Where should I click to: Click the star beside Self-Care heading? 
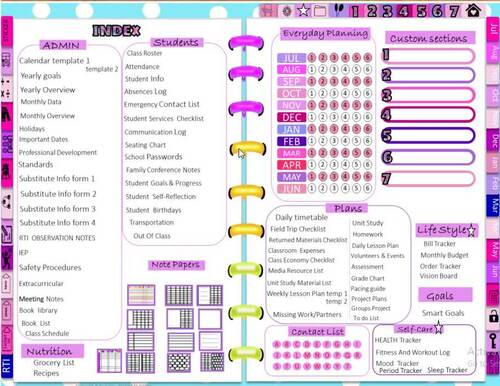point(438,327)
